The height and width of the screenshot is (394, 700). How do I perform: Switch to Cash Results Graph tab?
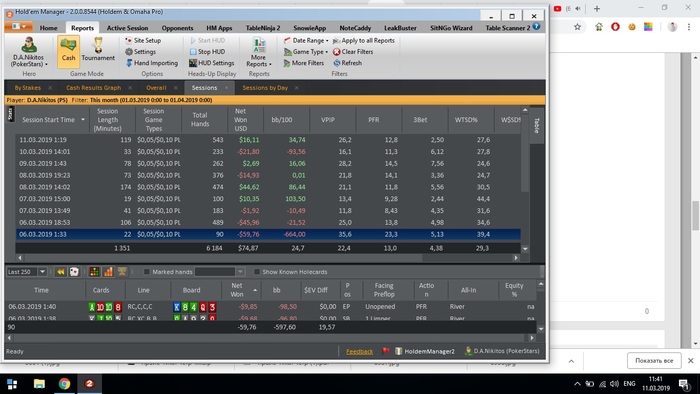pos(93,88)
